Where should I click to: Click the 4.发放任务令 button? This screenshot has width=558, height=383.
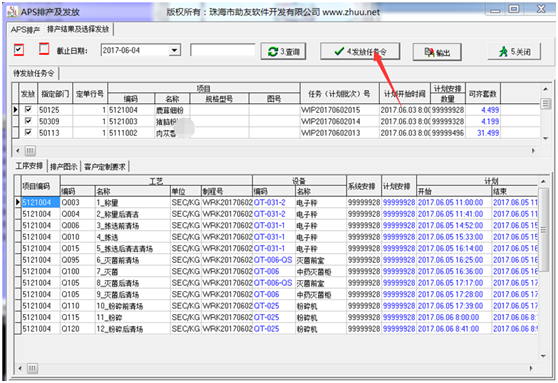point(360,51)
